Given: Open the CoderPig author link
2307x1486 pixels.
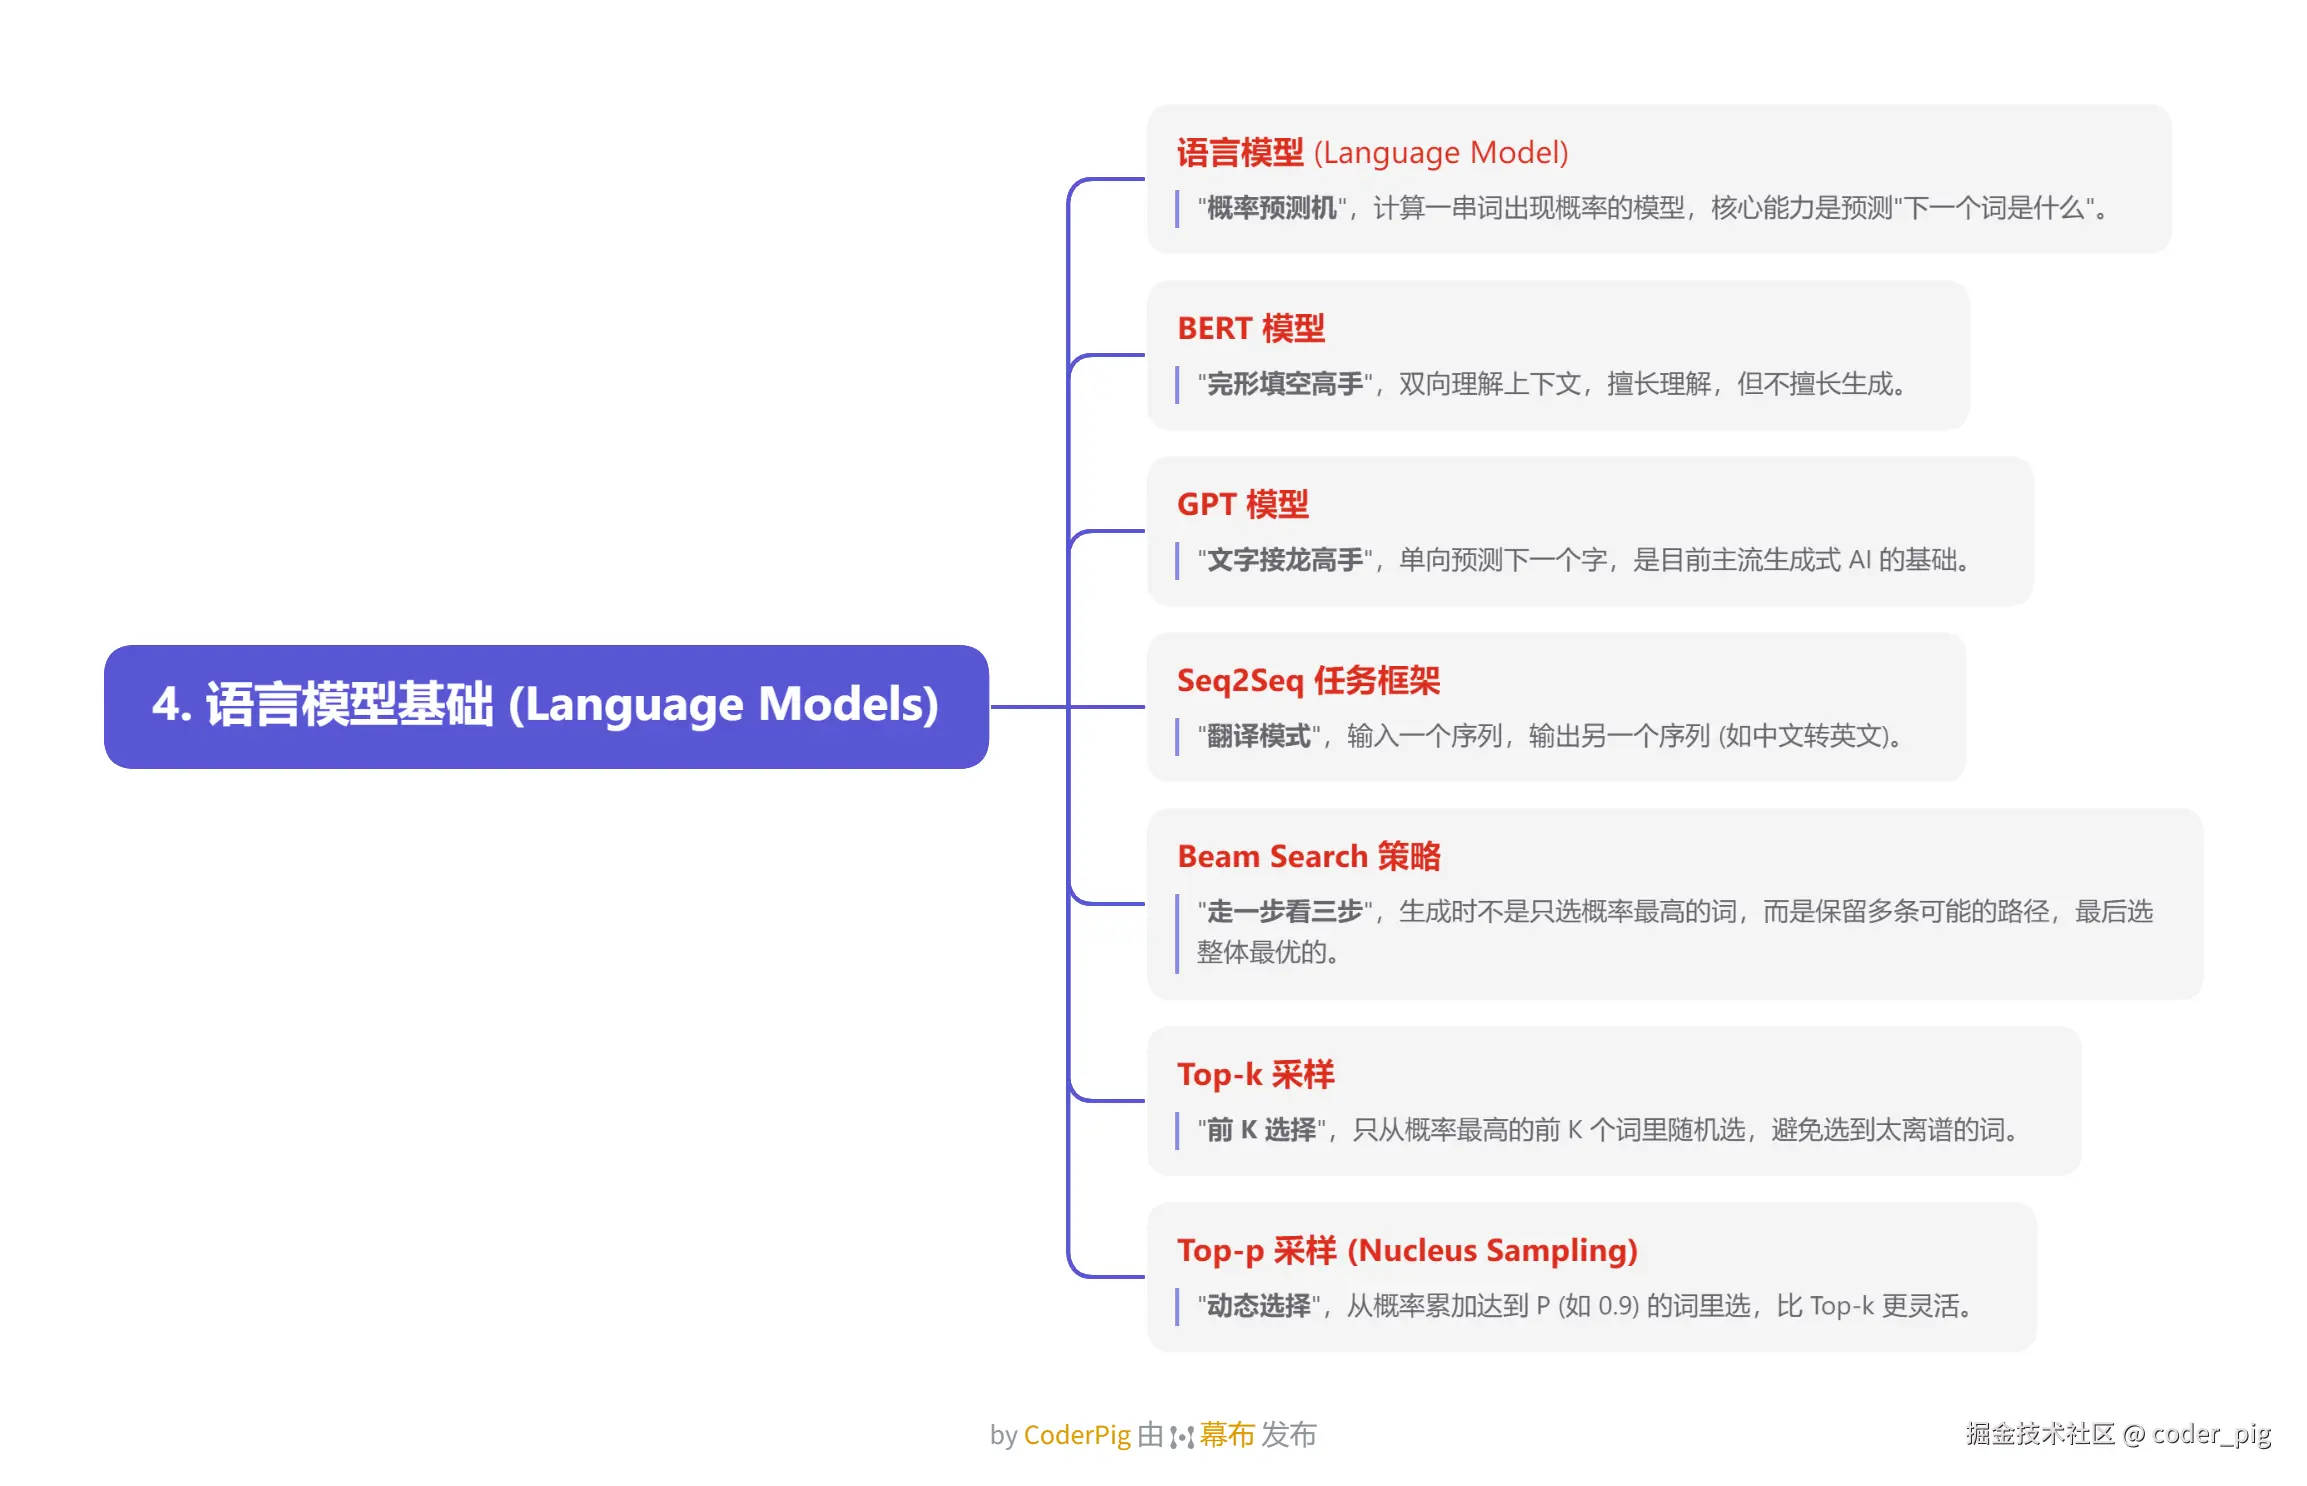Looking at the screenshot, I should (x=1077, y=1435).
